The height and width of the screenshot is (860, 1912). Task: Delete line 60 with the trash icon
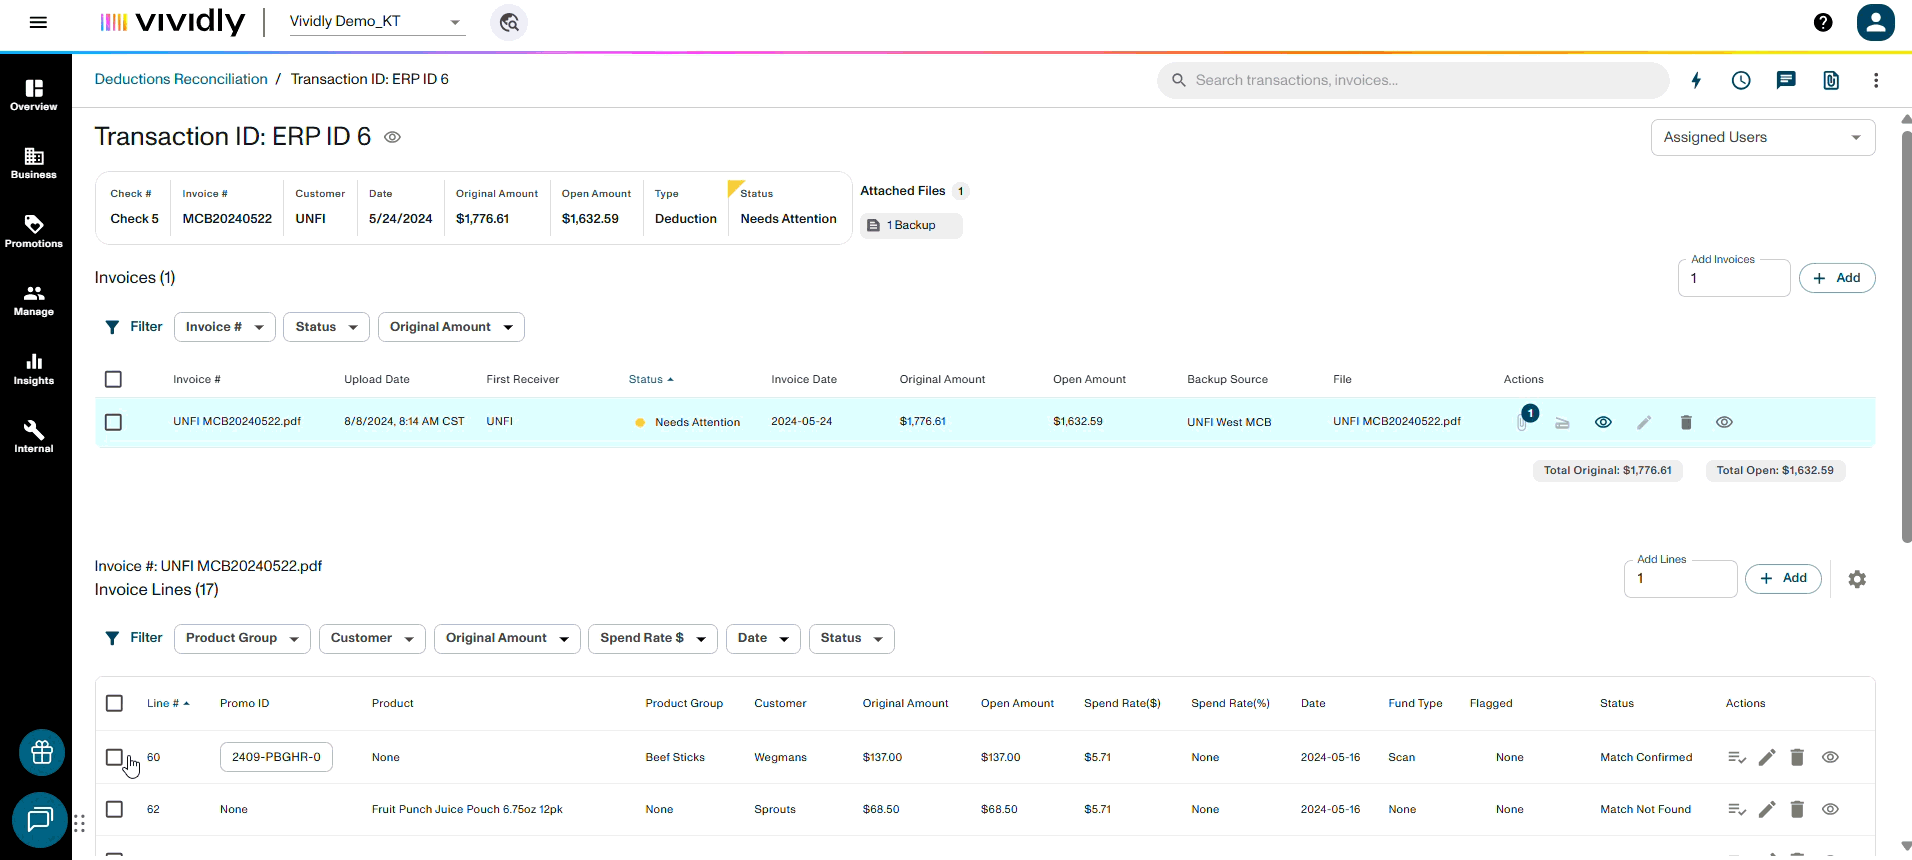(1797, 757)
